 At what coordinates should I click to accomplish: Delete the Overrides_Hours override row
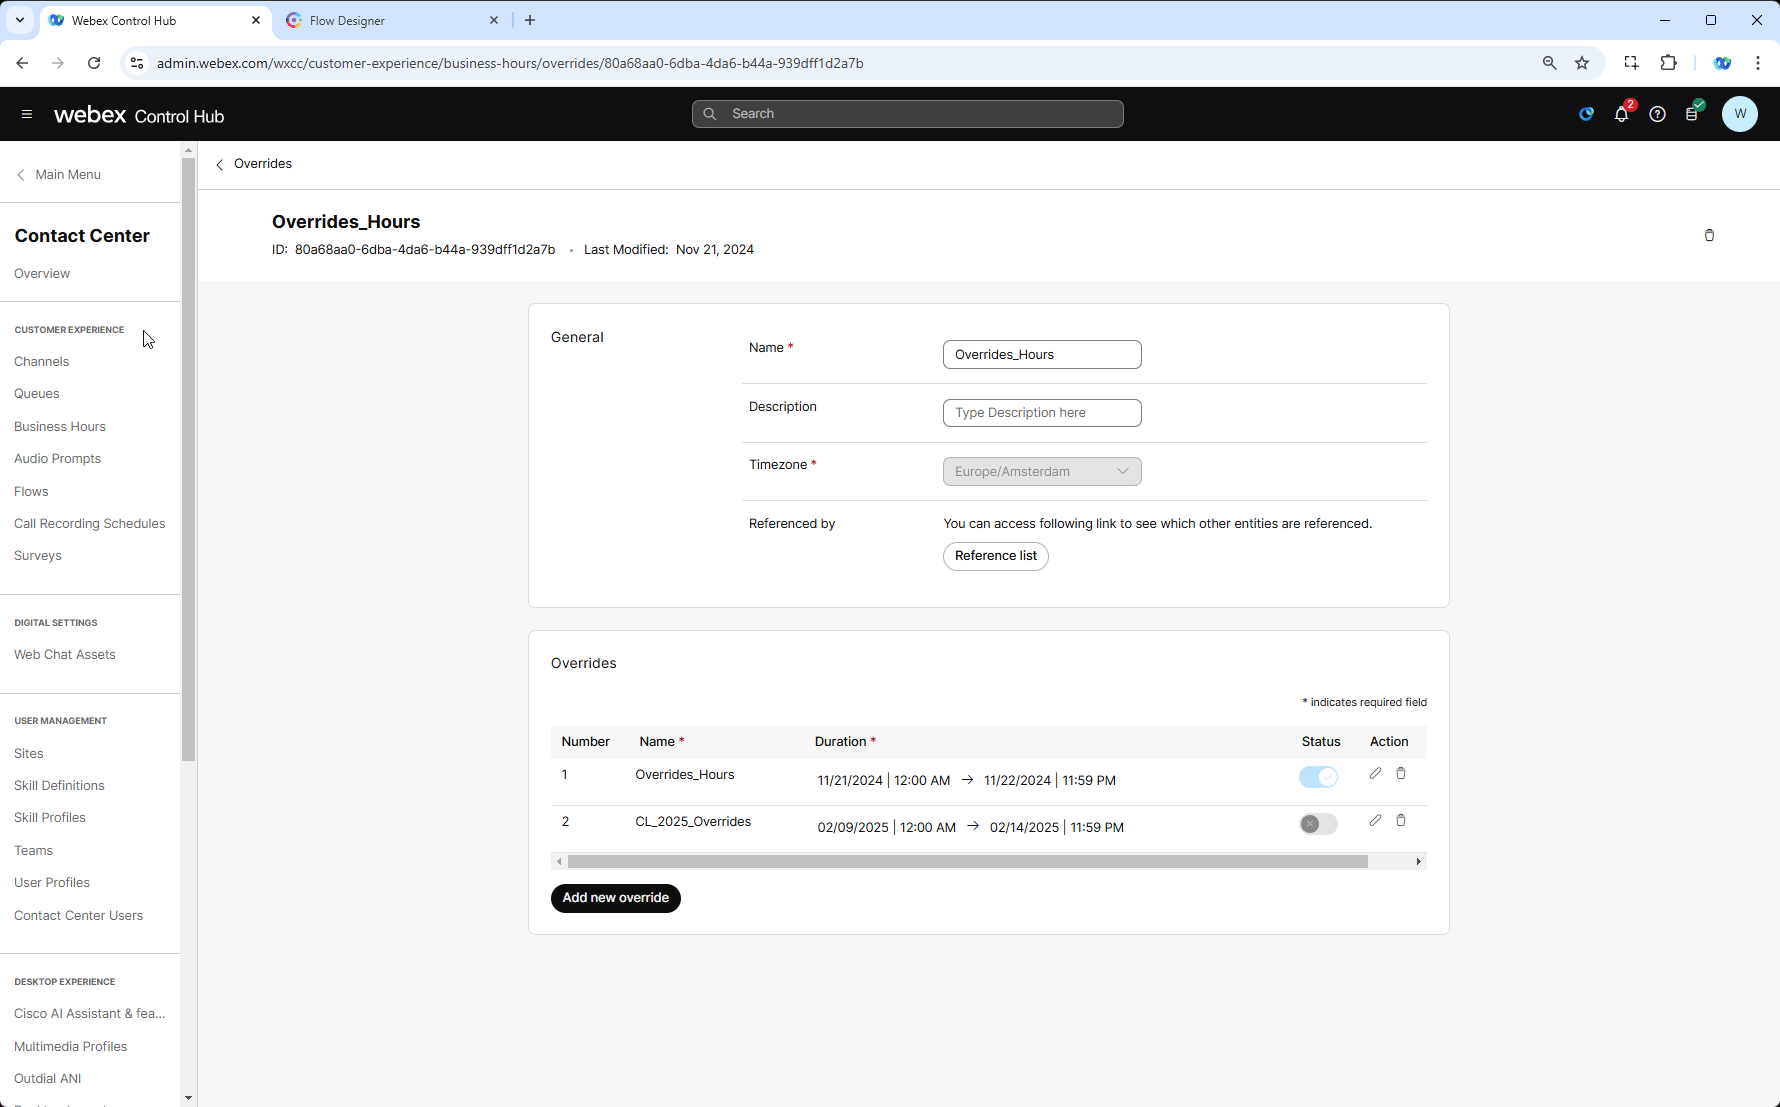point(1401,773)
